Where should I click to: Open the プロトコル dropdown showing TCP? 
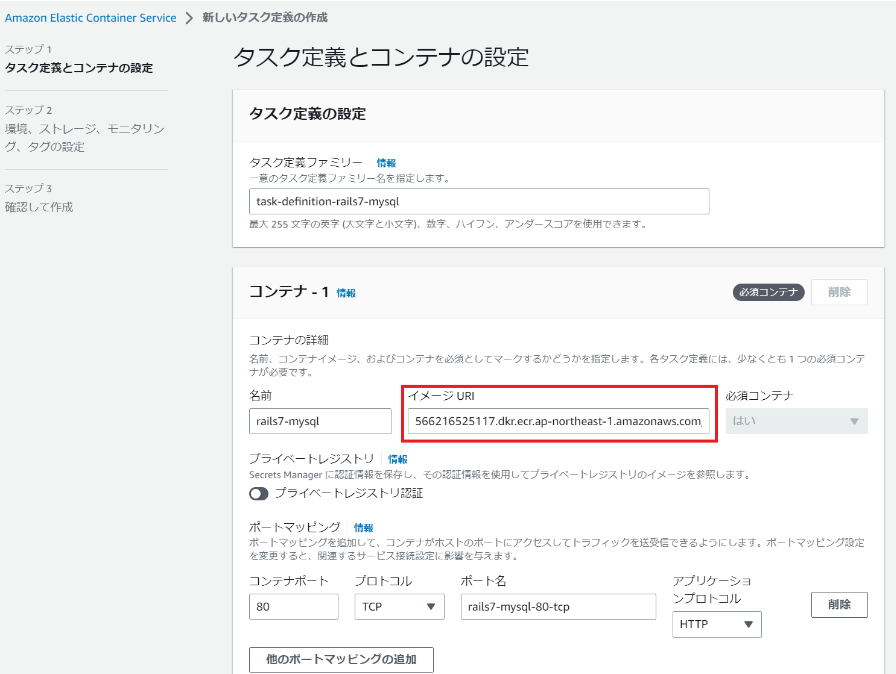point(399,607)
